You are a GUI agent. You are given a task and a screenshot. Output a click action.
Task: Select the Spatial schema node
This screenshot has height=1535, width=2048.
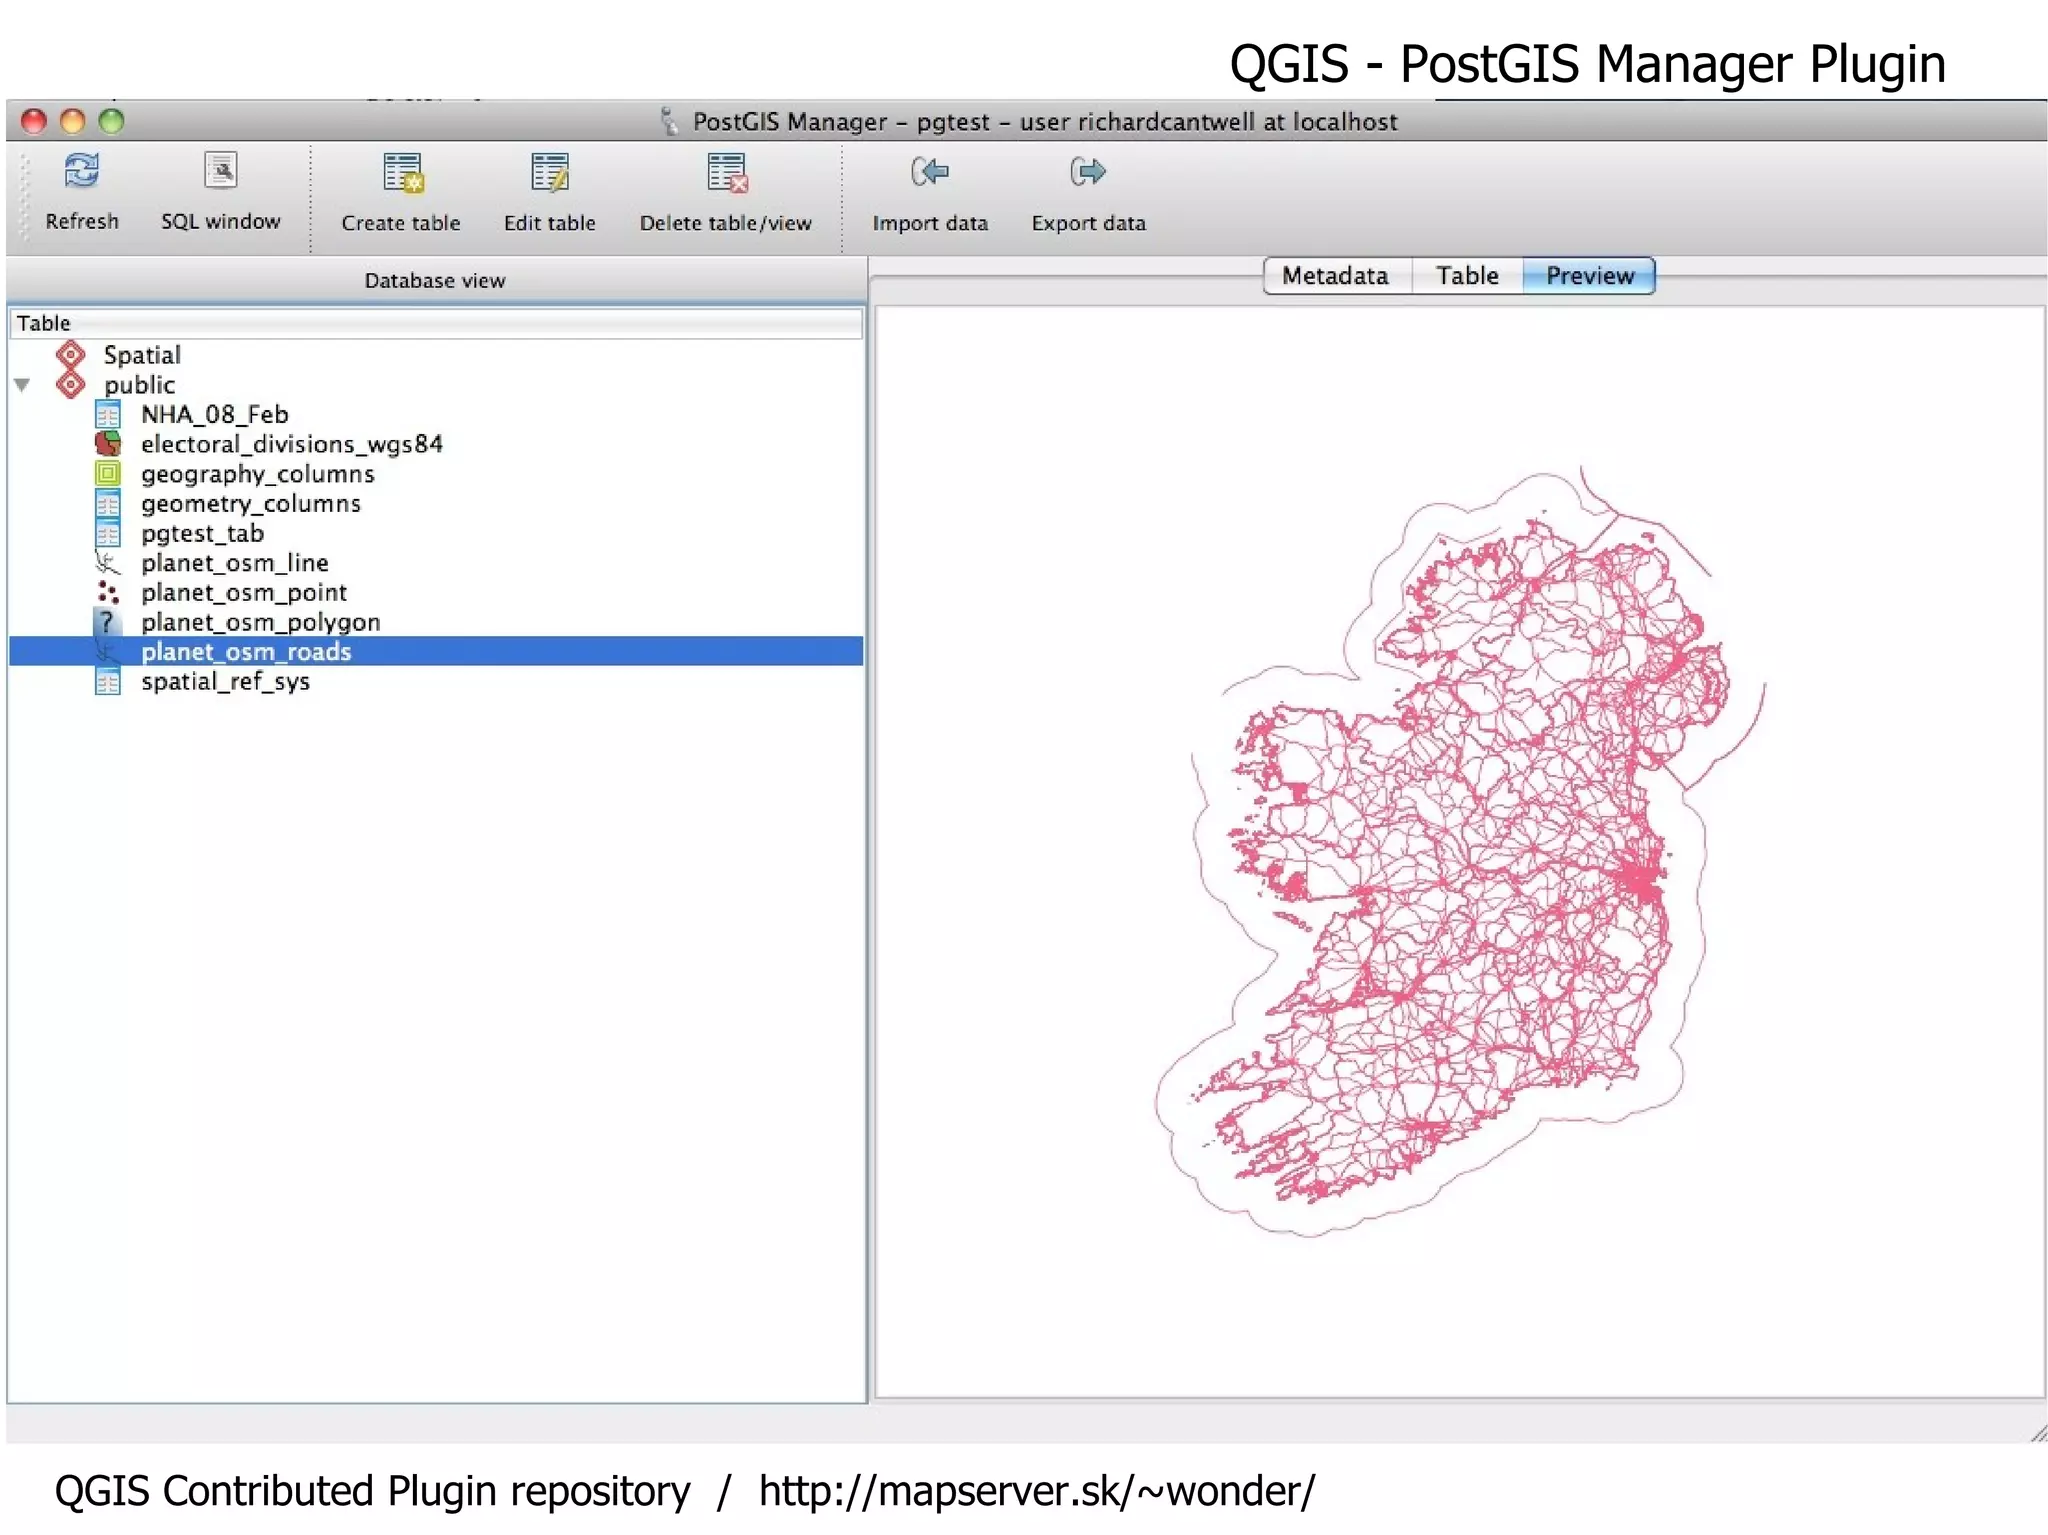tap(142, 355)
